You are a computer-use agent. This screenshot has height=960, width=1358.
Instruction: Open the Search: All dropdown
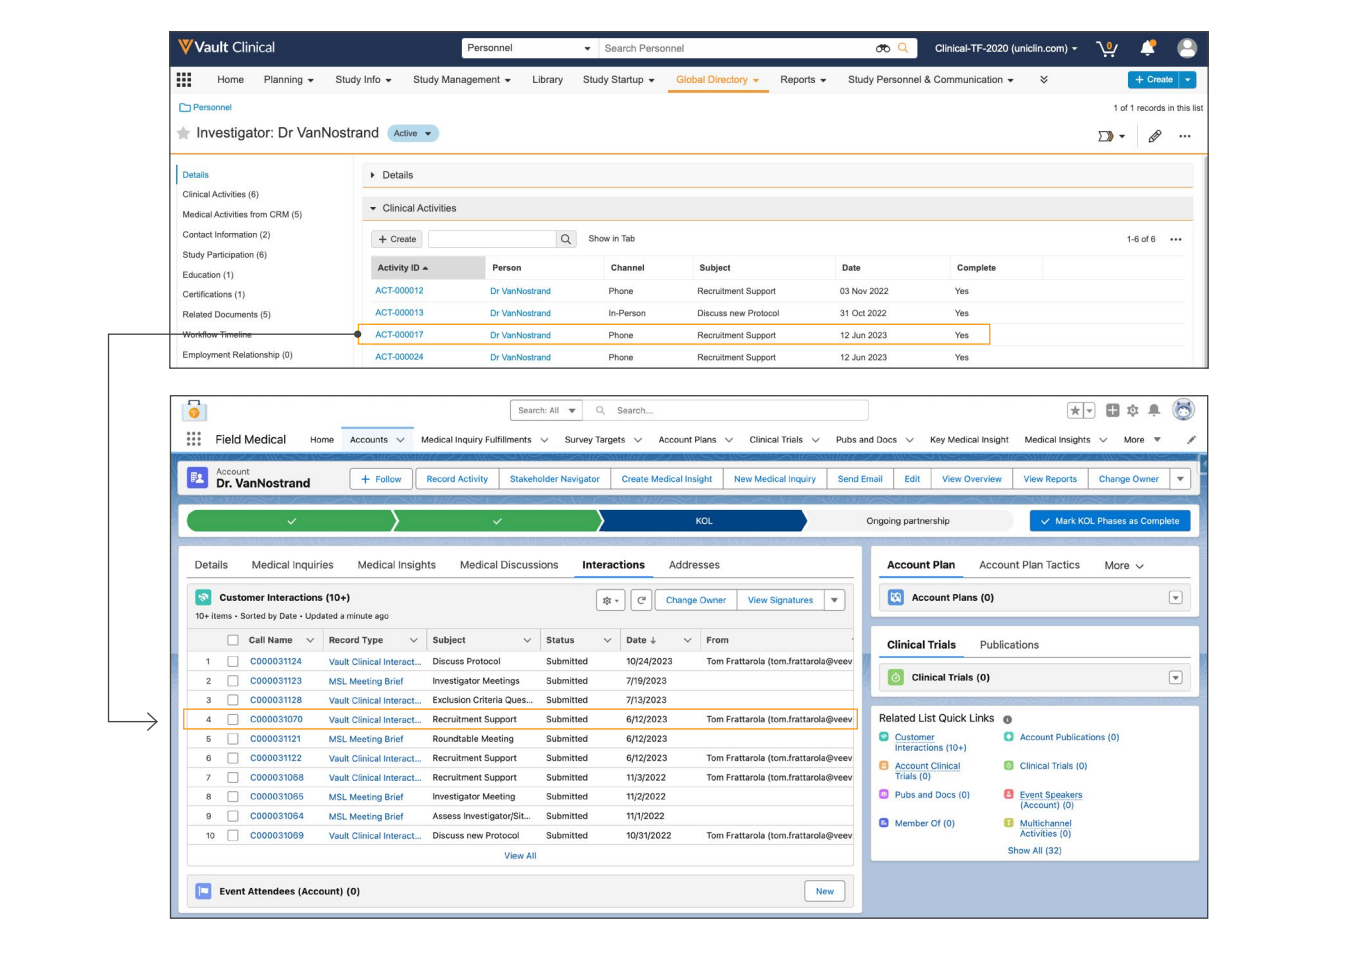[546, 410]
